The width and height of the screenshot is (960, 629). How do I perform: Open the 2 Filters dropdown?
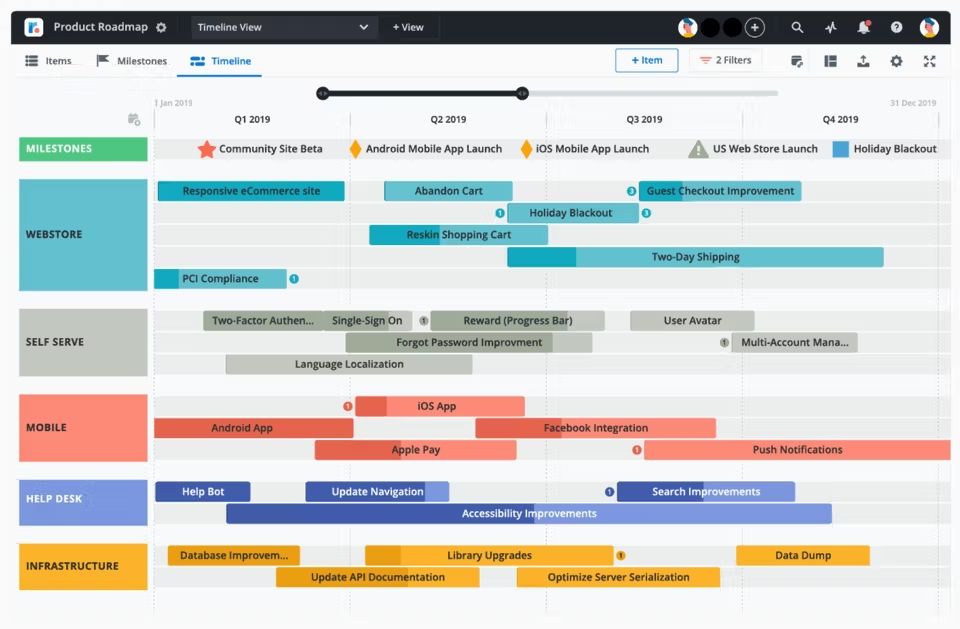pos(726,60)
